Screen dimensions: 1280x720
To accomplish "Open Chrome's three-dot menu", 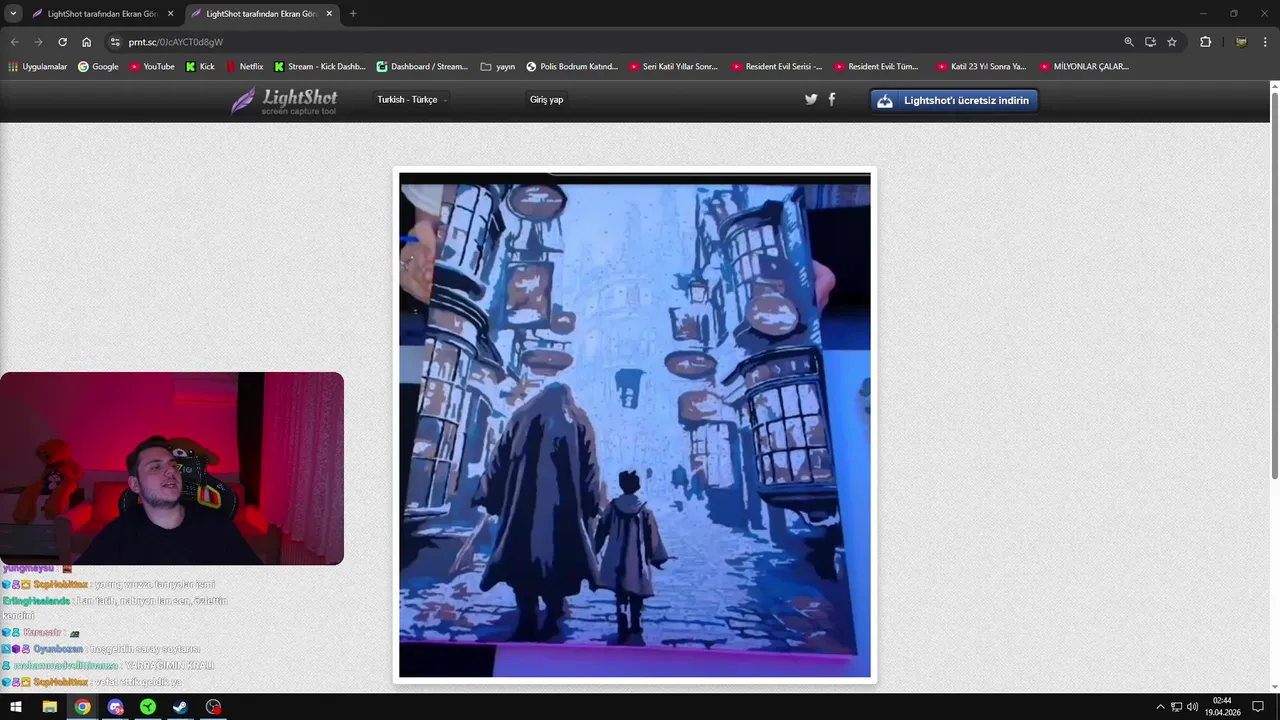I will pyautogui.click(x=1265, y=42).
